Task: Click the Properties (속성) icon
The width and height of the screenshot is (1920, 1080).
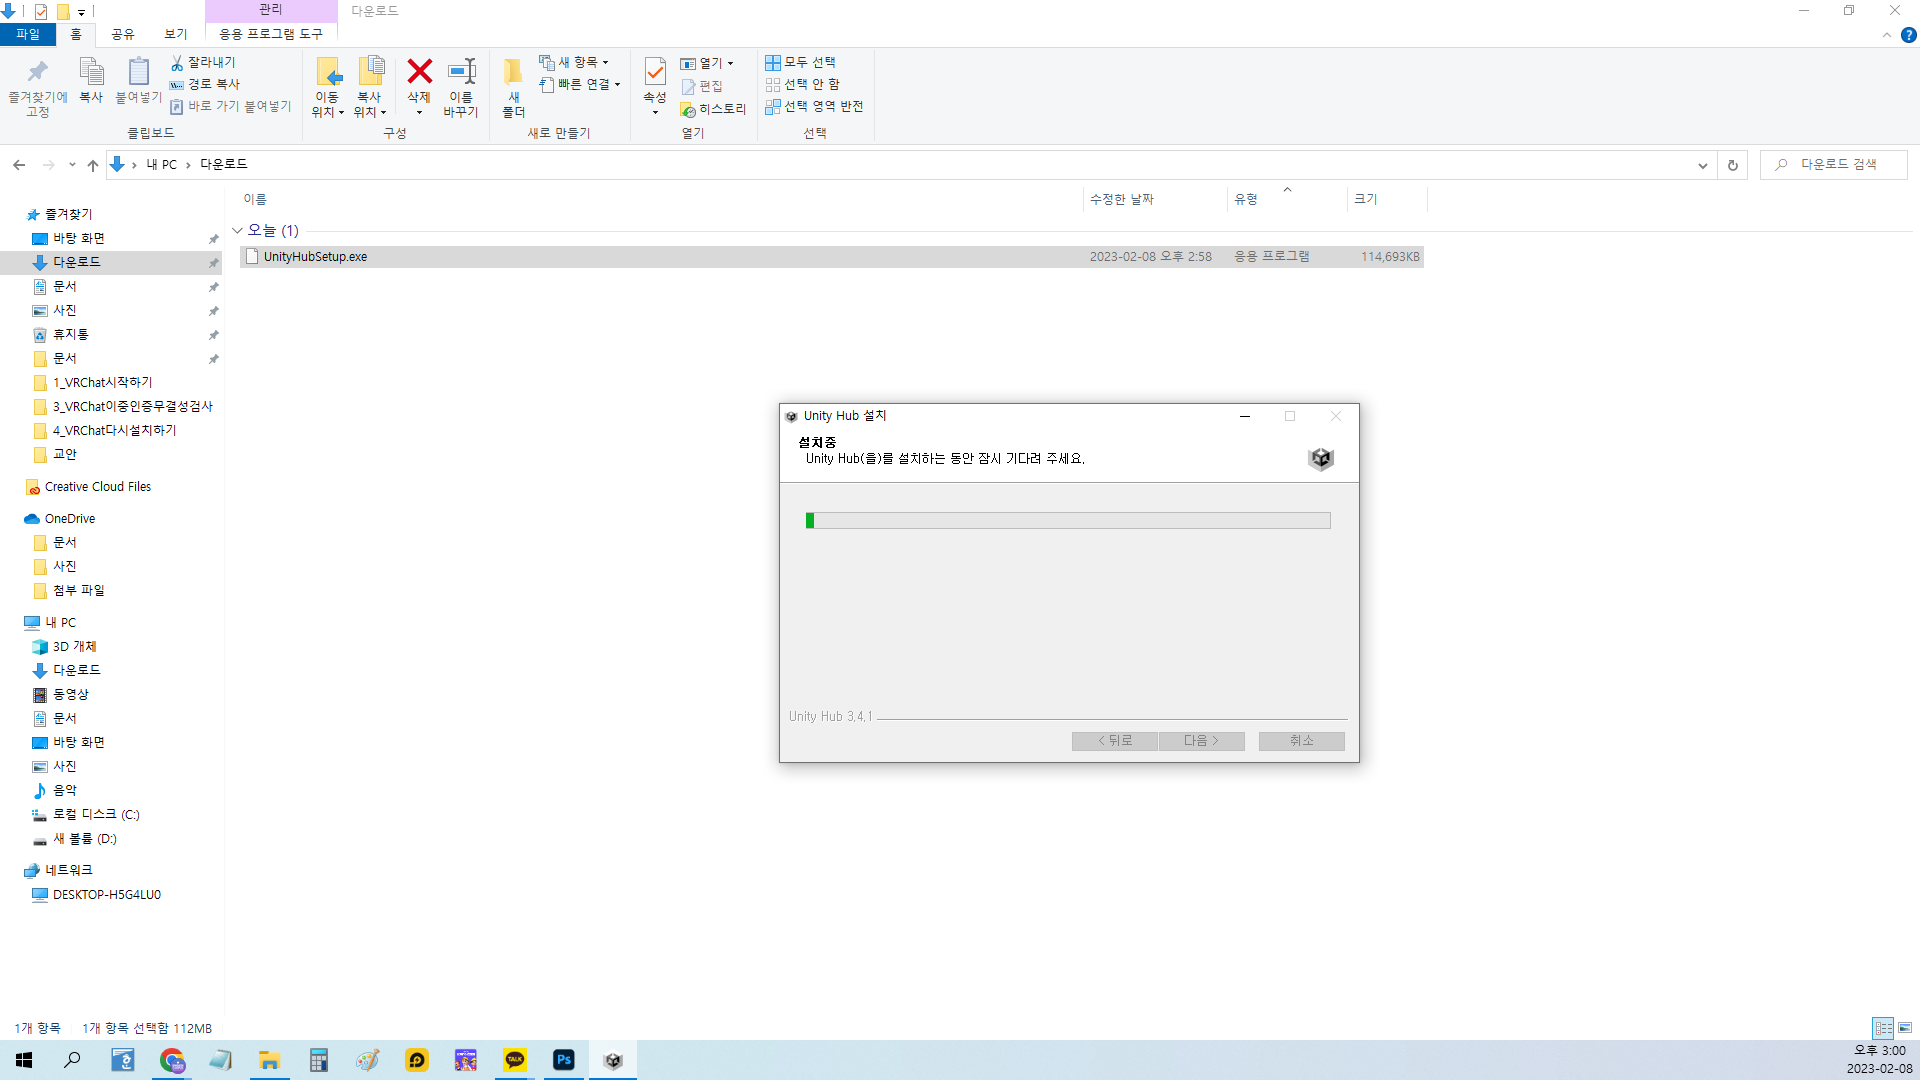Action: (655, 72)
